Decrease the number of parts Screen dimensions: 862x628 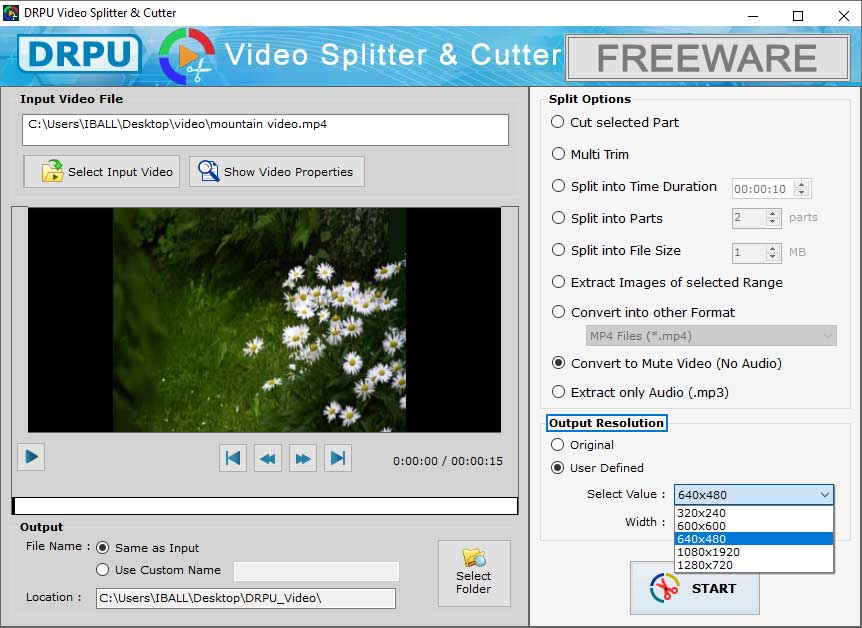tap(773, 222)
